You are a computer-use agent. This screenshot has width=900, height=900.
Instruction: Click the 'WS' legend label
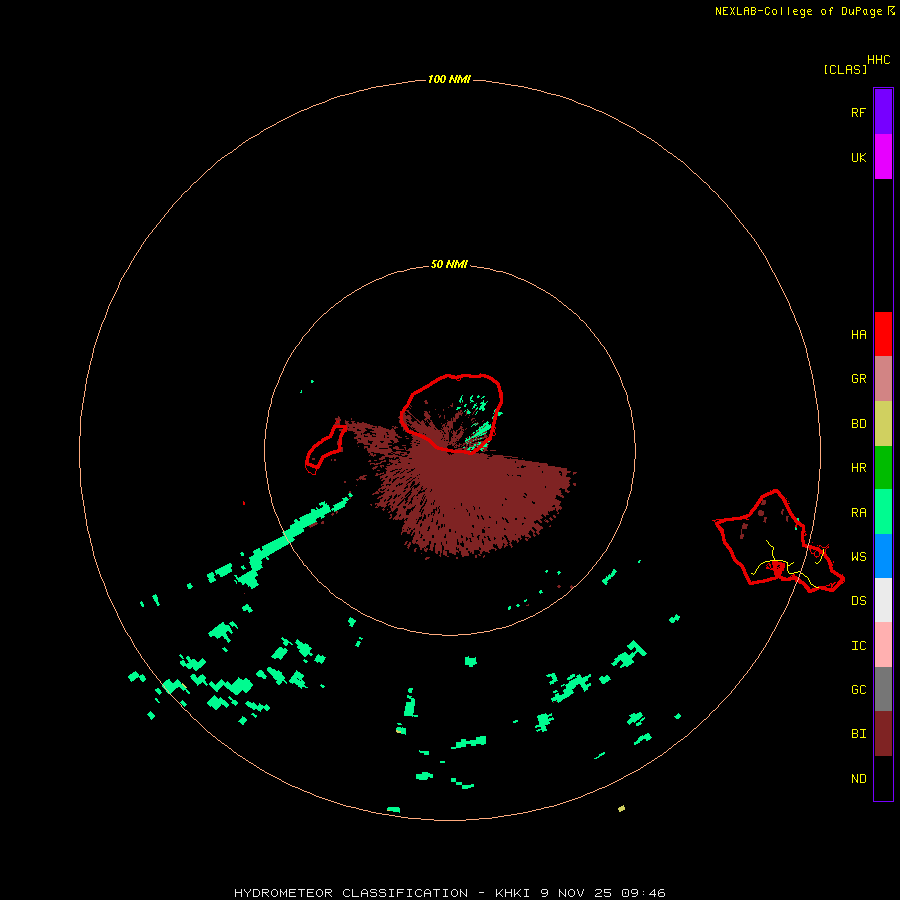[x=859, y=557]
